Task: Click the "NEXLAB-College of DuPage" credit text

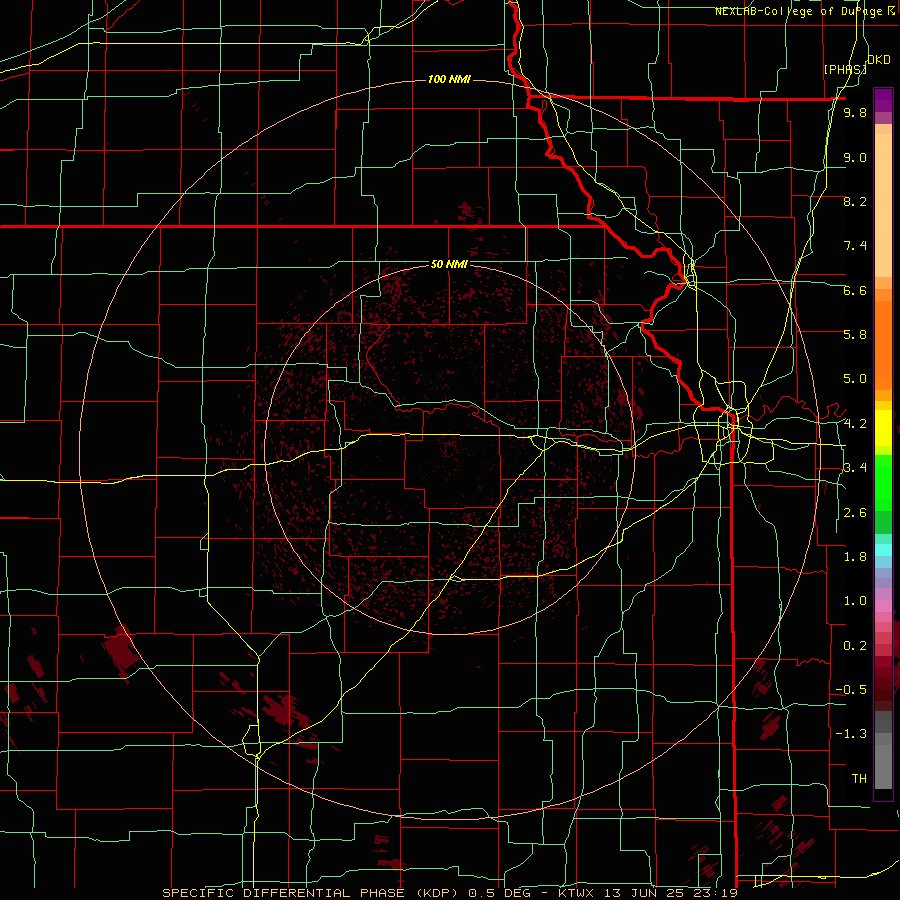Action: click(800, 11)
